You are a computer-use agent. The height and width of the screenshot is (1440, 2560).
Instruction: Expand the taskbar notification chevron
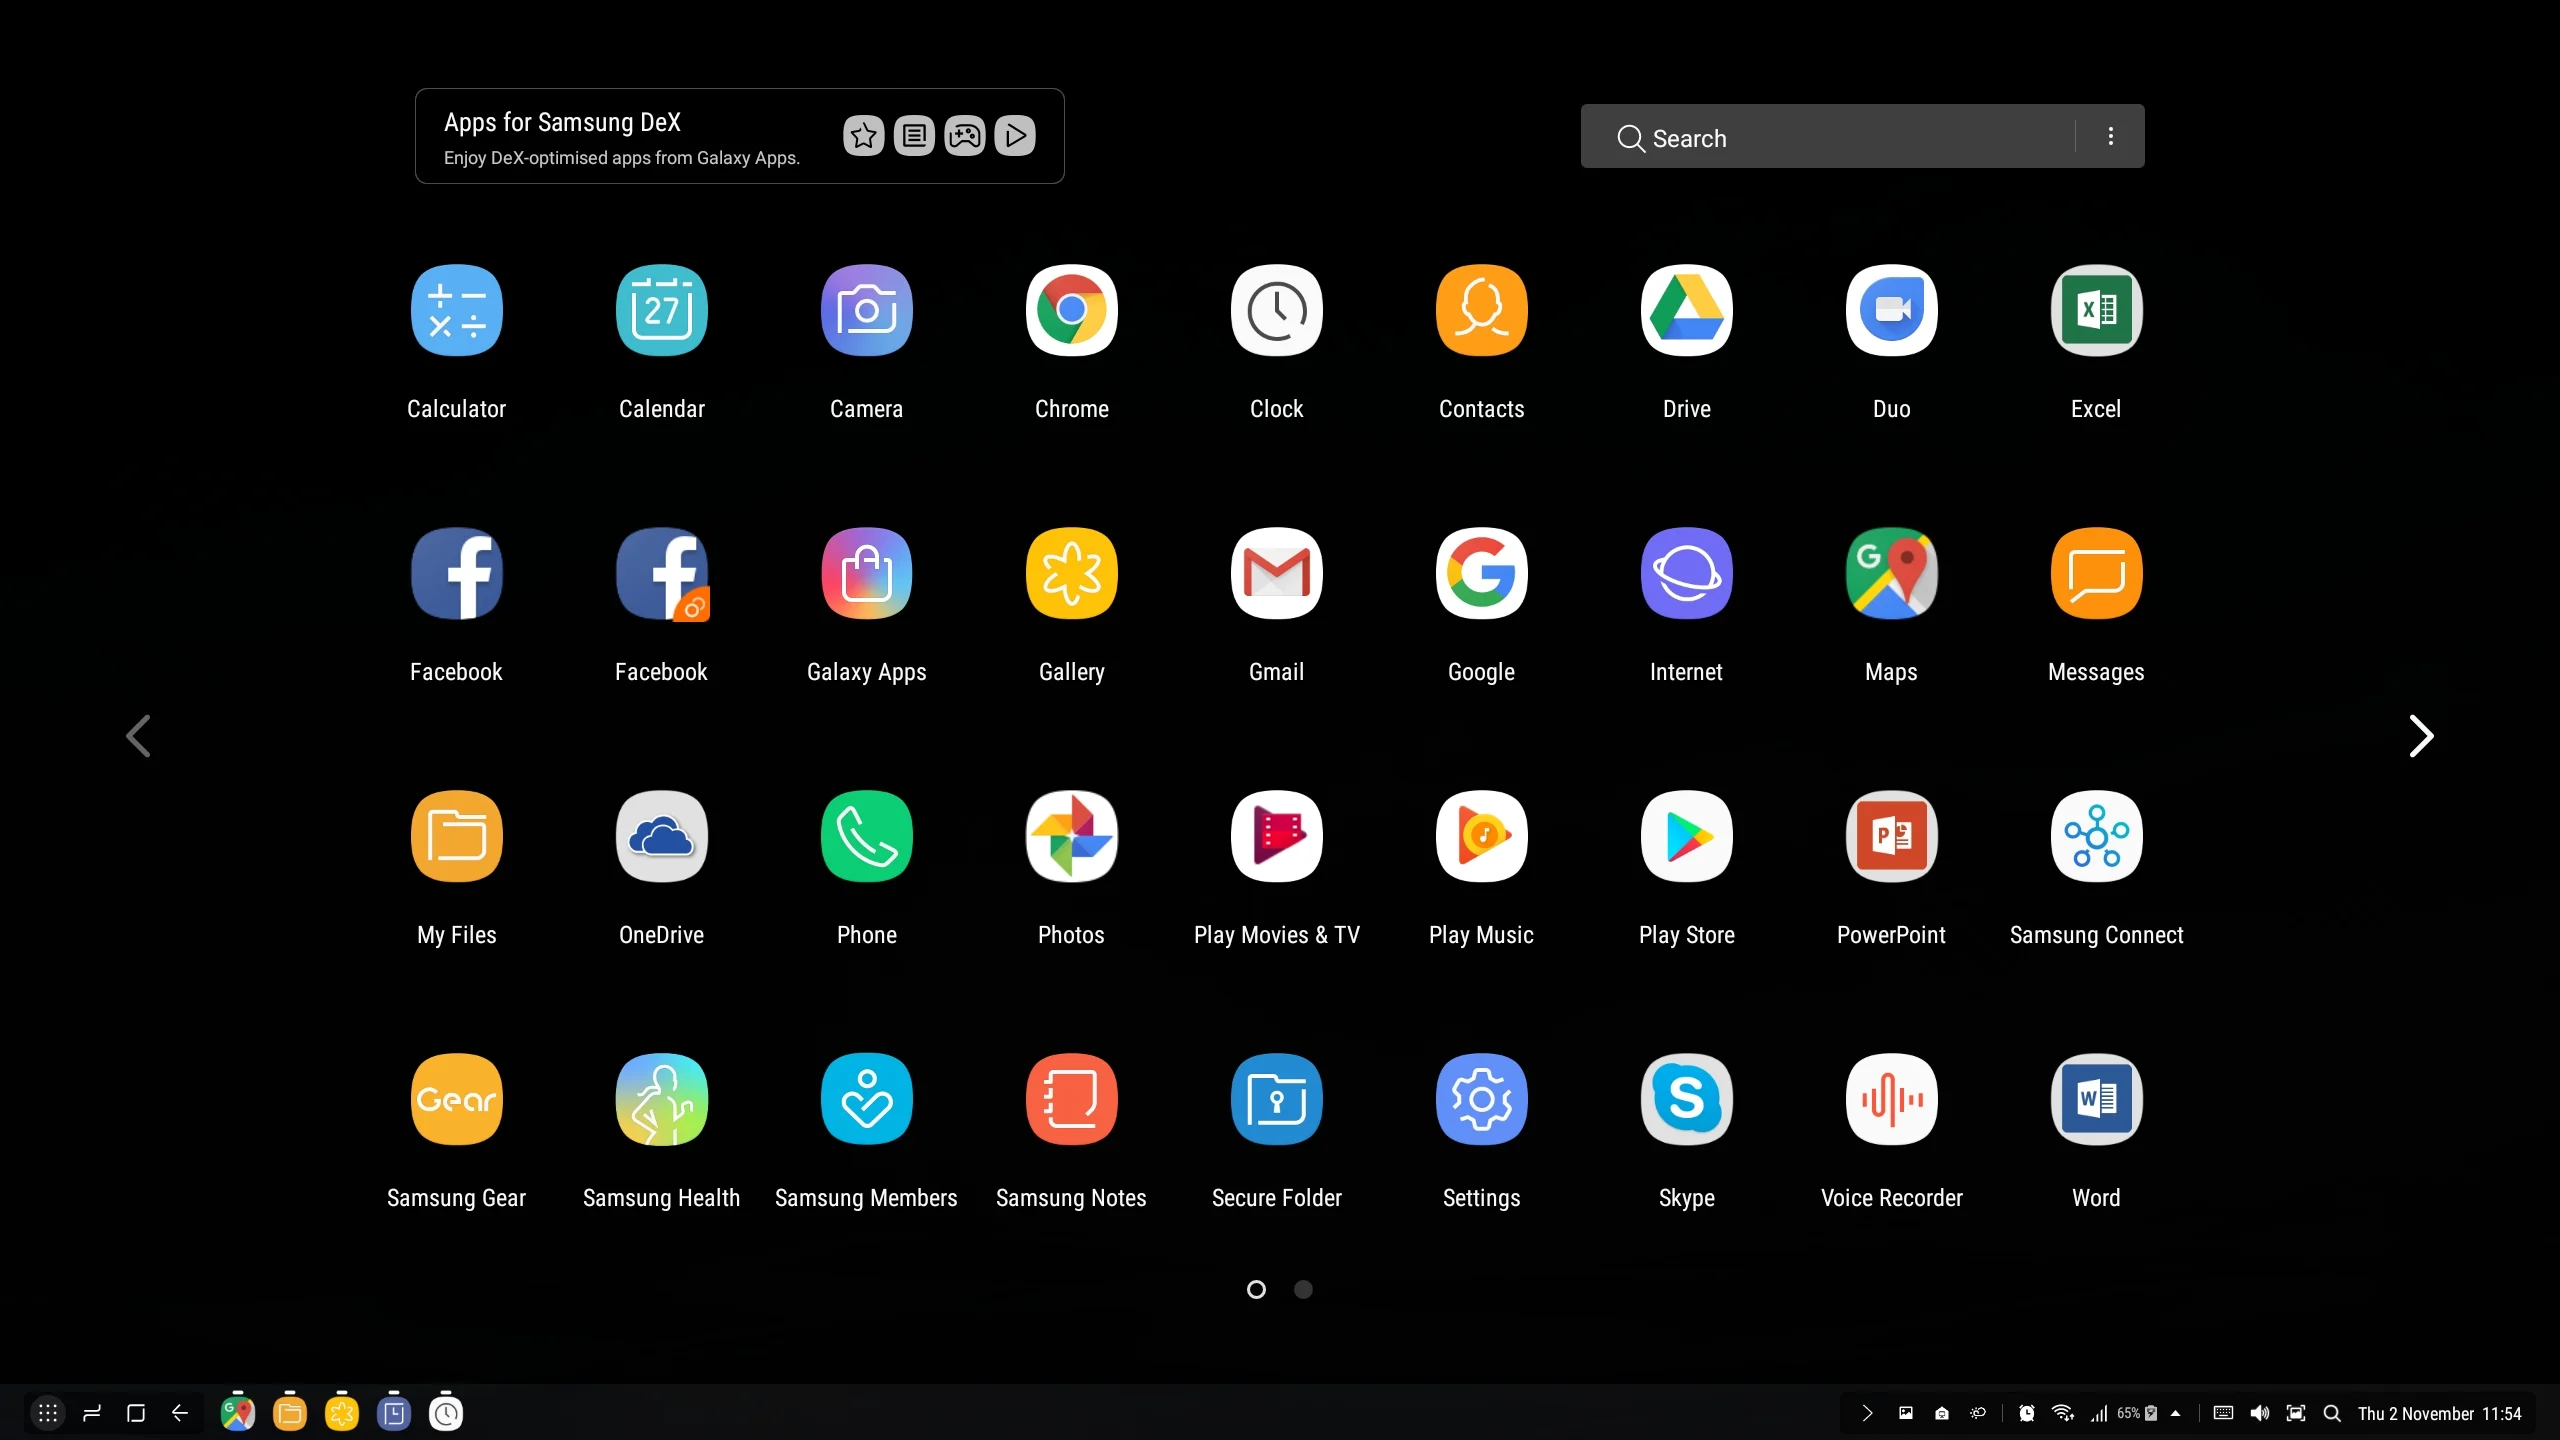pos(1866,1413)
